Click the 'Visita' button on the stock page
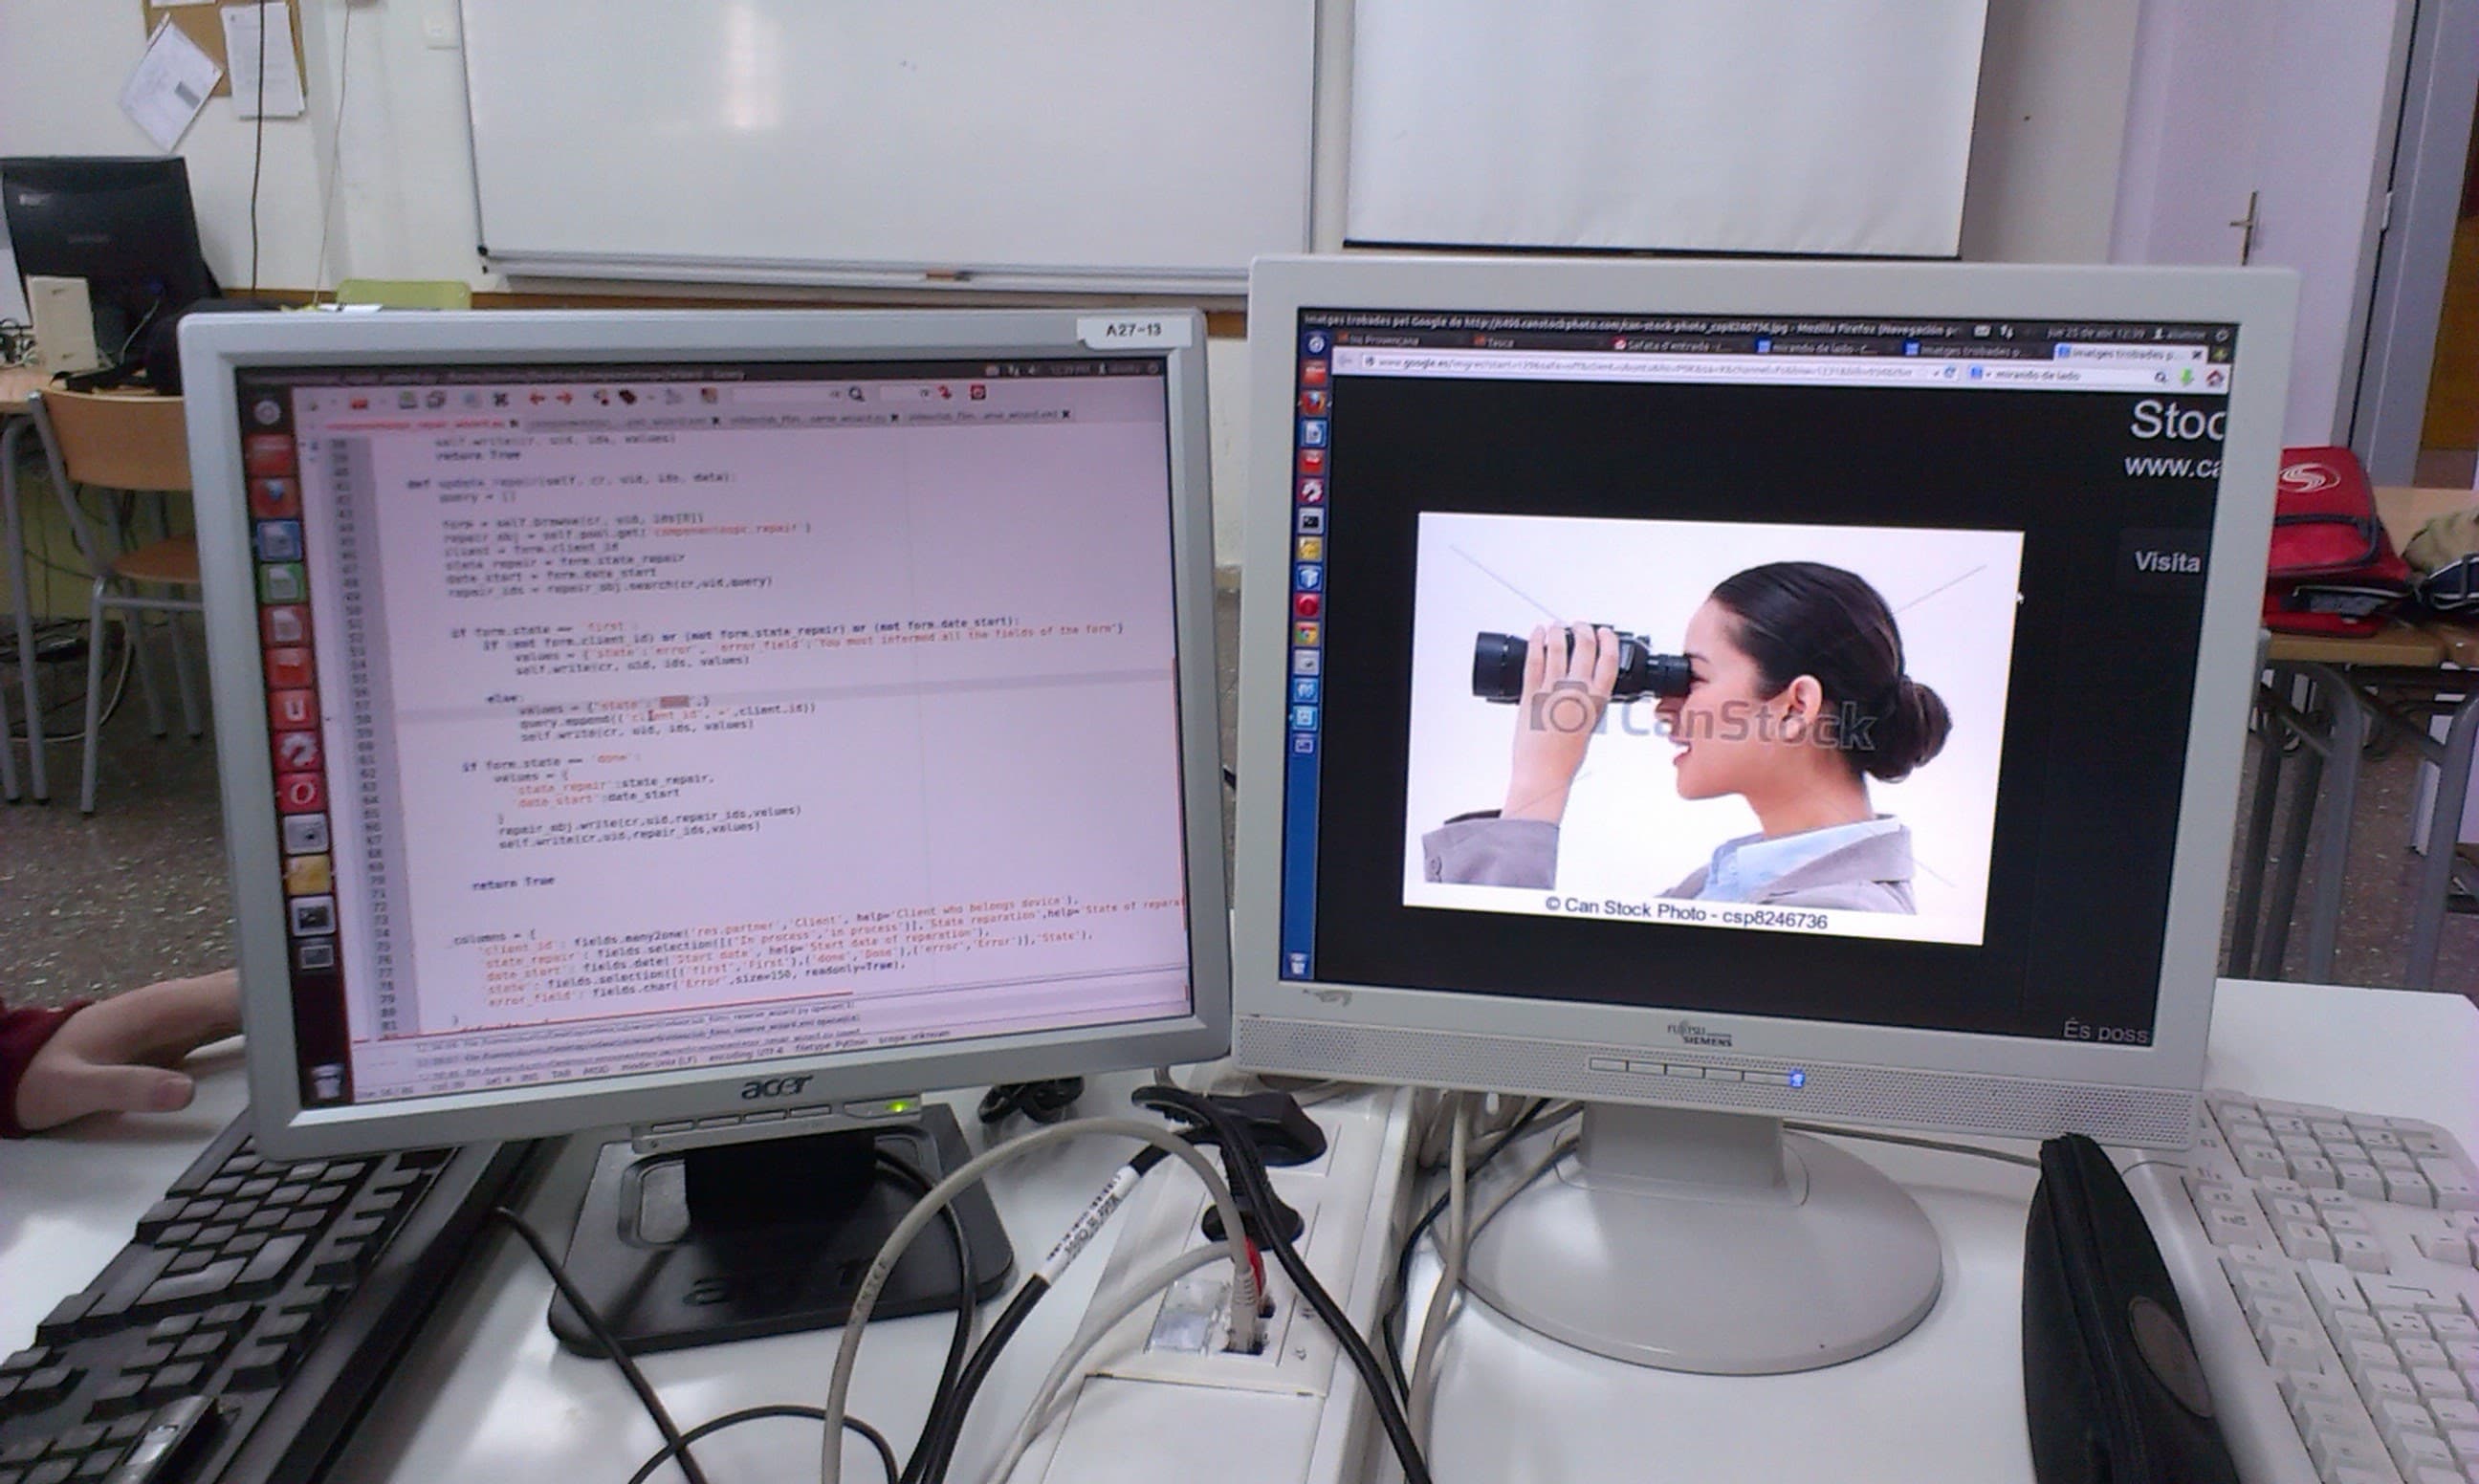2479x1484 pixels. coord(2166,562)
